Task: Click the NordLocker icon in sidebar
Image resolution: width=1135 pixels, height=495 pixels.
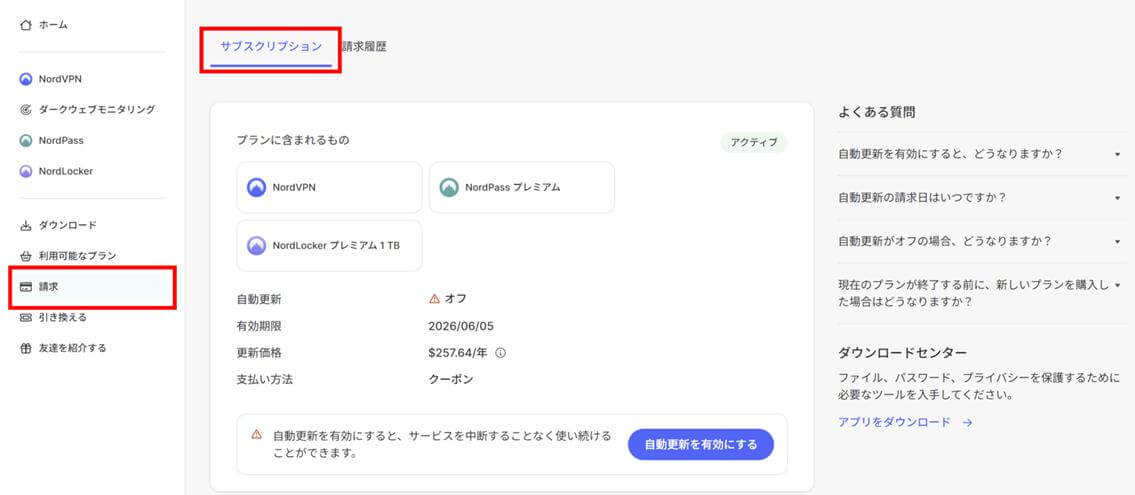Action: point(26,172)
